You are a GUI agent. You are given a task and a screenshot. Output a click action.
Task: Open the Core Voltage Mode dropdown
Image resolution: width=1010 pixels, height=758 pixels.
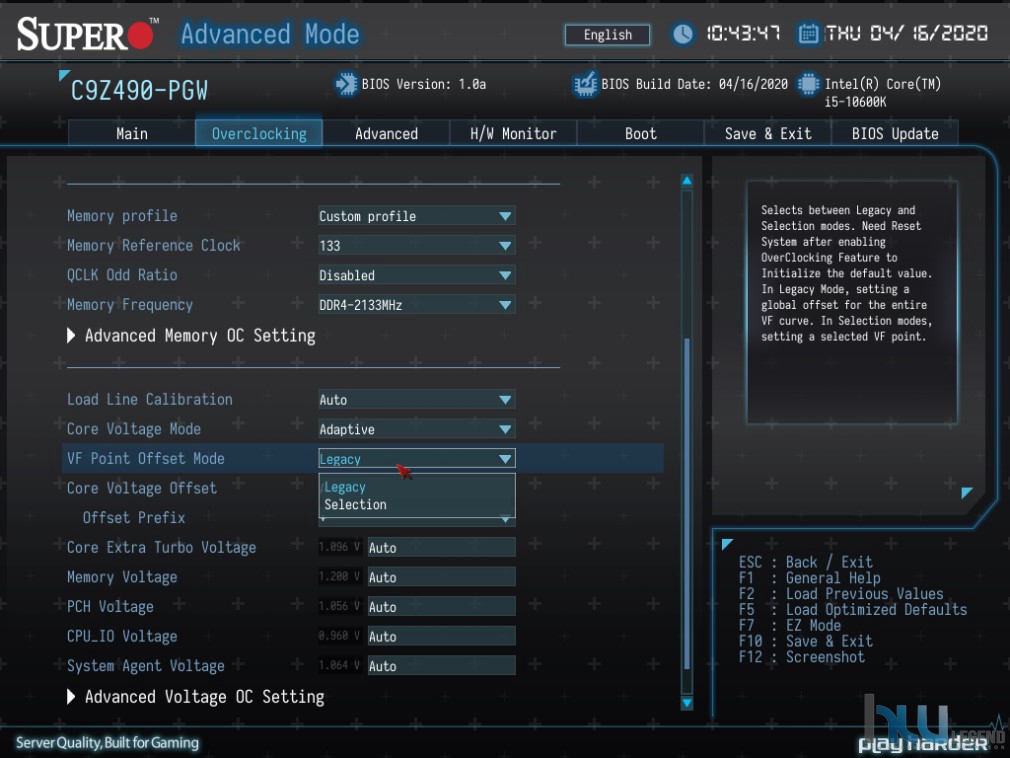tap(416, 429)
